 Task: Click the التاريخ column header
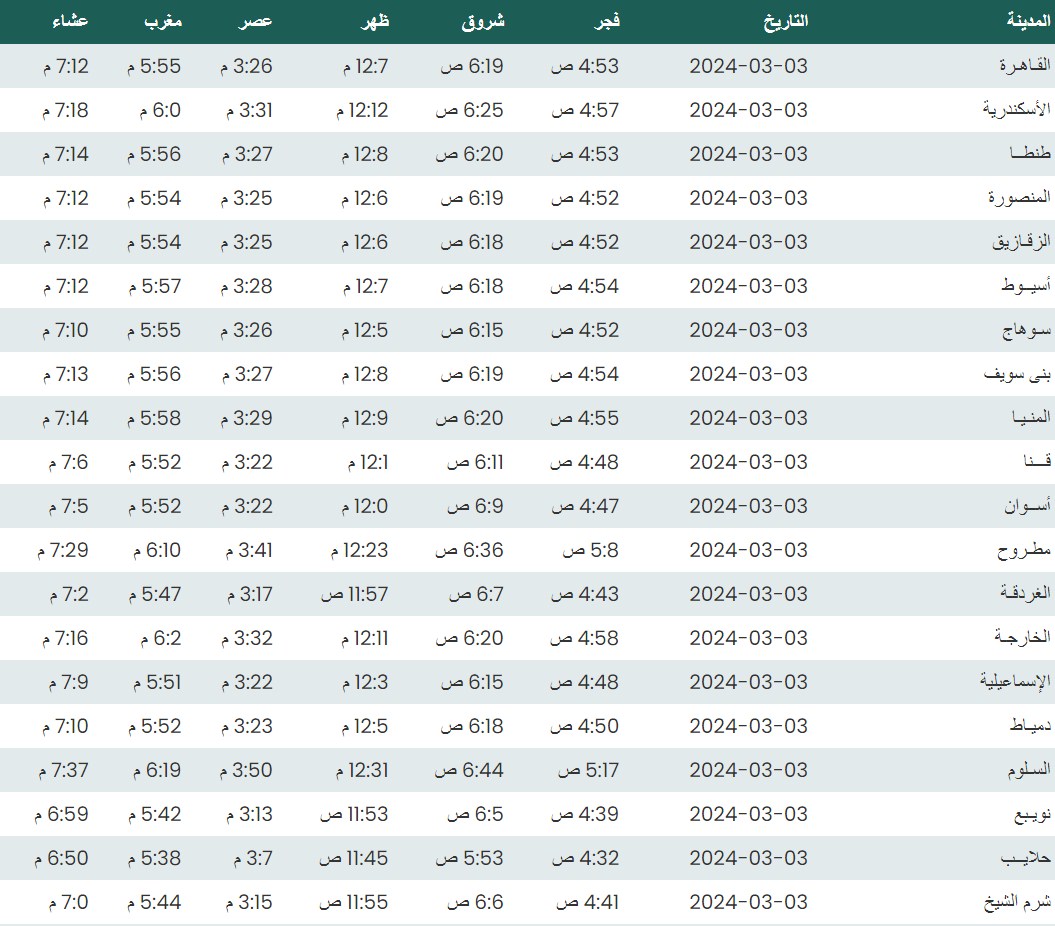pos(785,21)
